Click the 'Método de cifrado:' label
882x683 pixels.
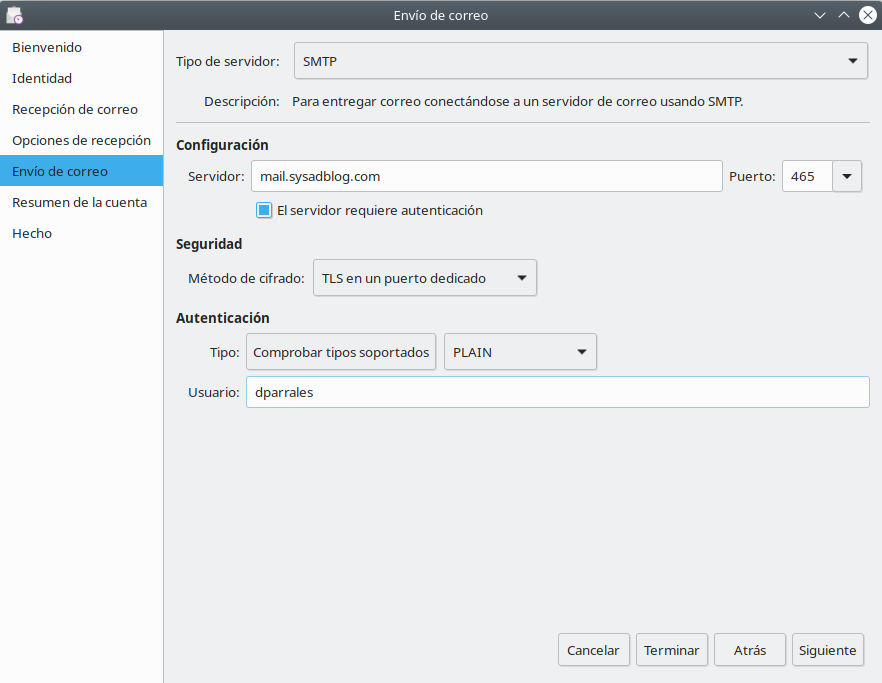coord(246,278)
